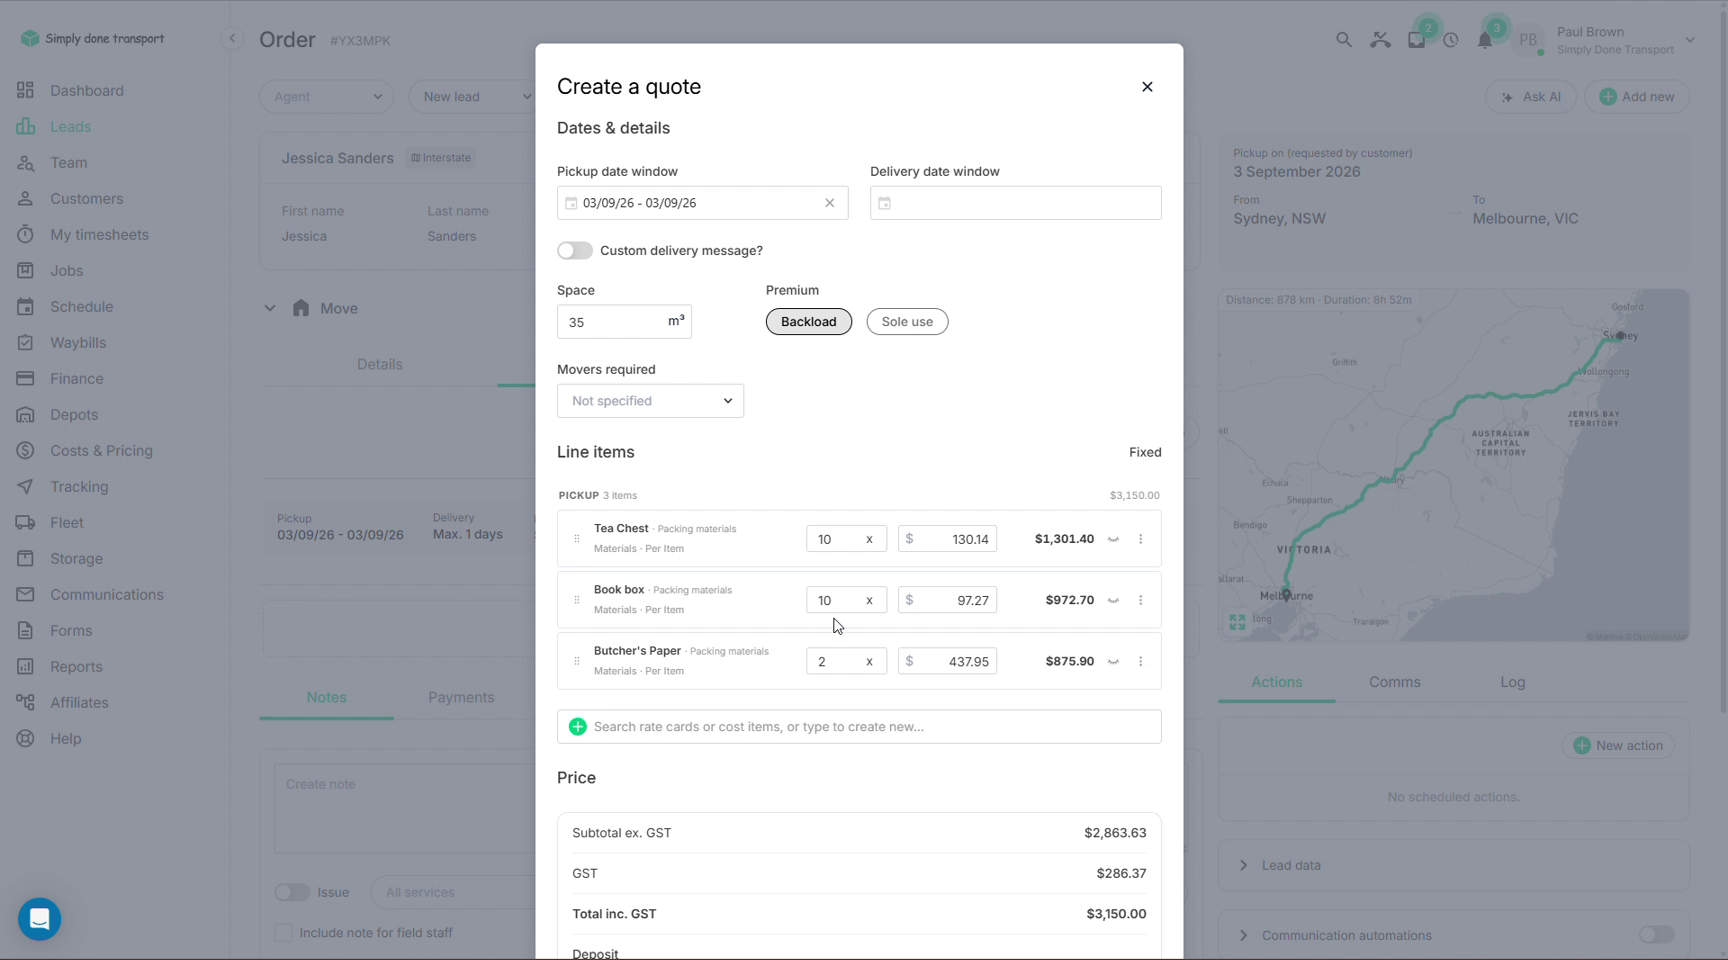Click the New action button
This screenshot has width=1728, height=960.
pyautogui.click(x=1618, y=746)
